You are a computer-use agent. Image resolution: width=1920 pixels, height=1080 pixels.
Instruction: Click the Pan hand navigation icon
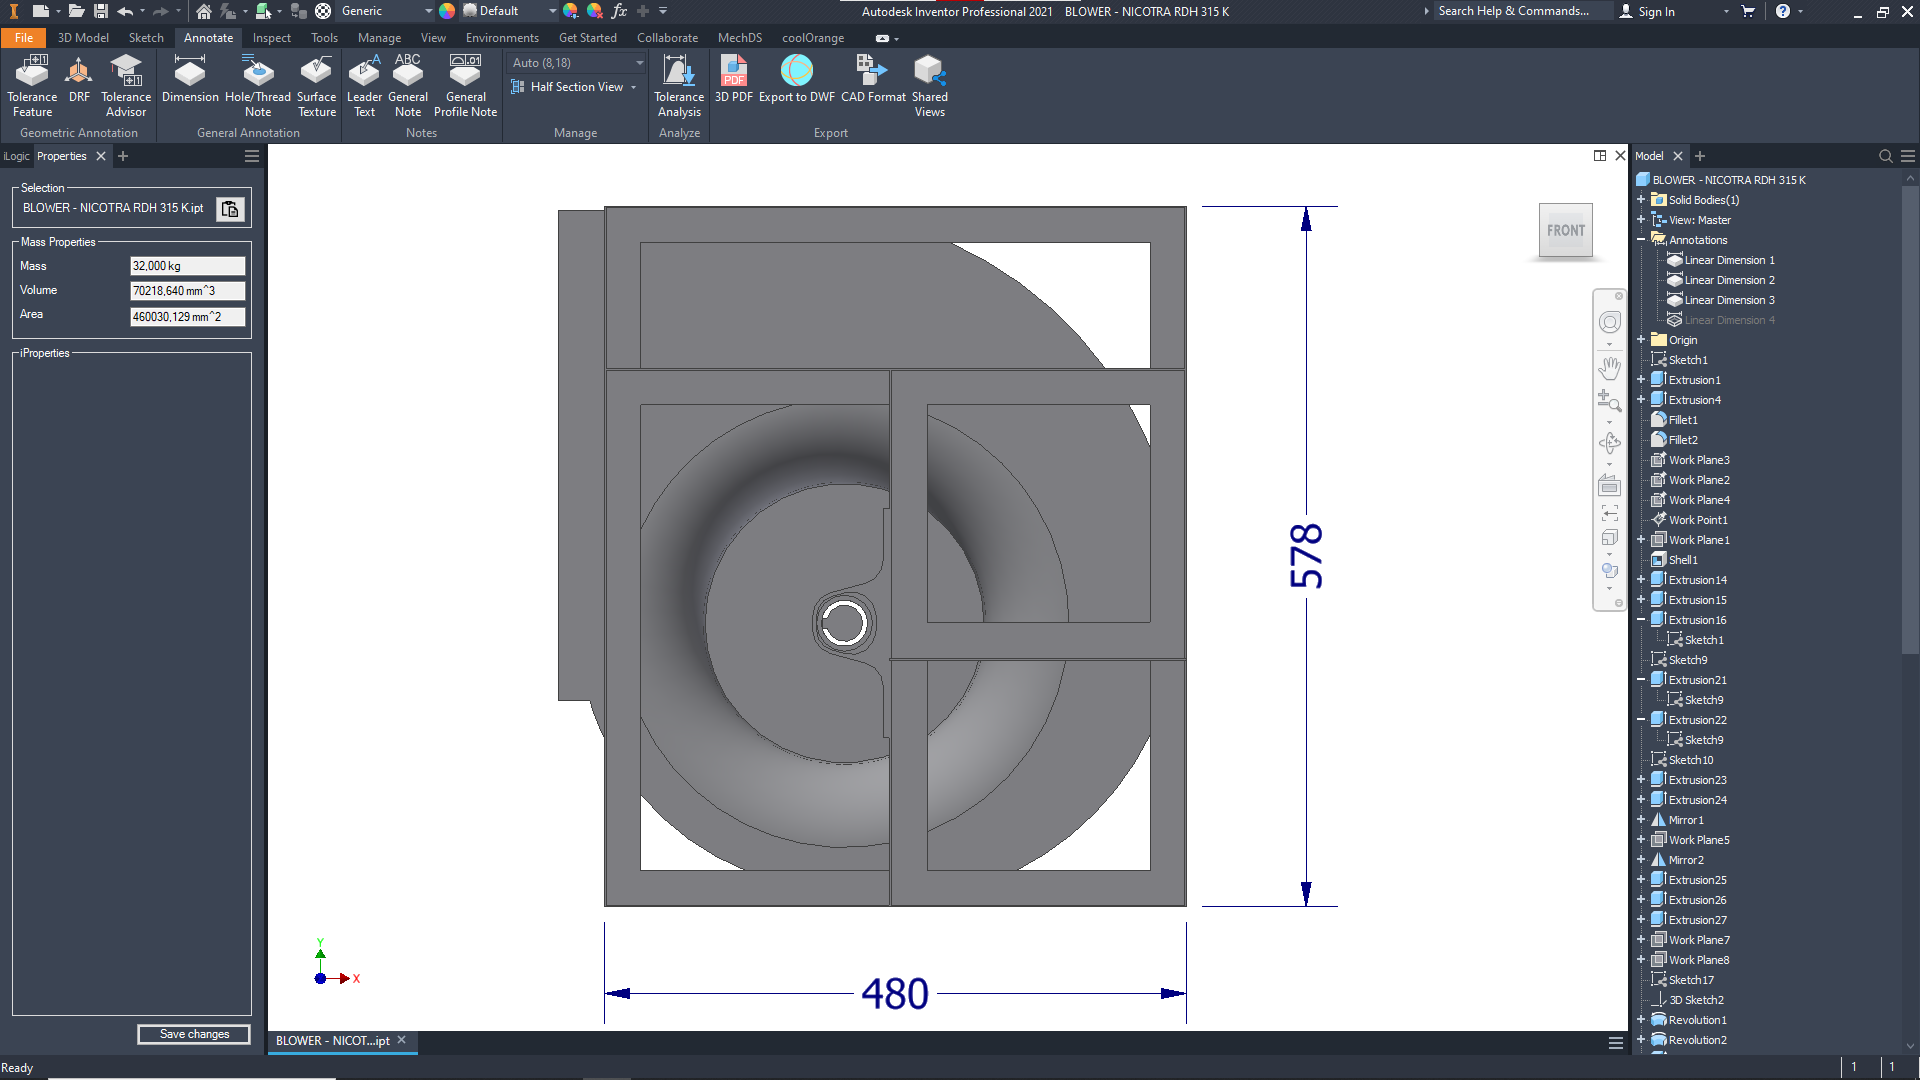pos(1609,367)
